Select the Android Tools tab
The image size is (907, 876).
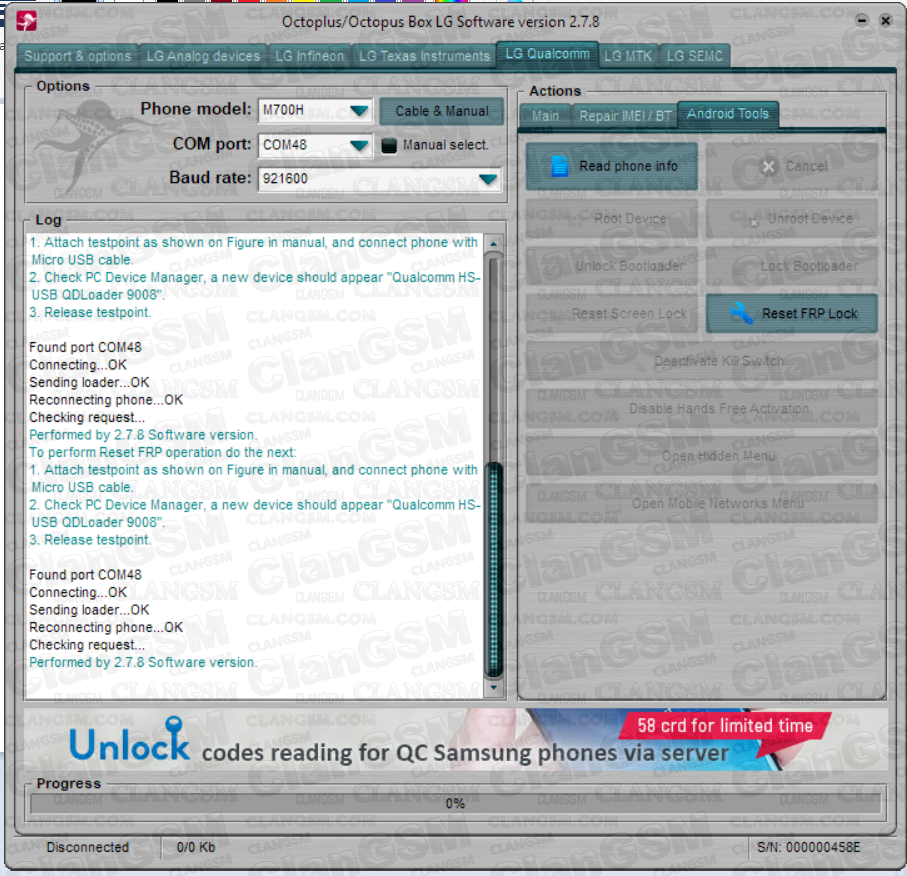(728, 114)
